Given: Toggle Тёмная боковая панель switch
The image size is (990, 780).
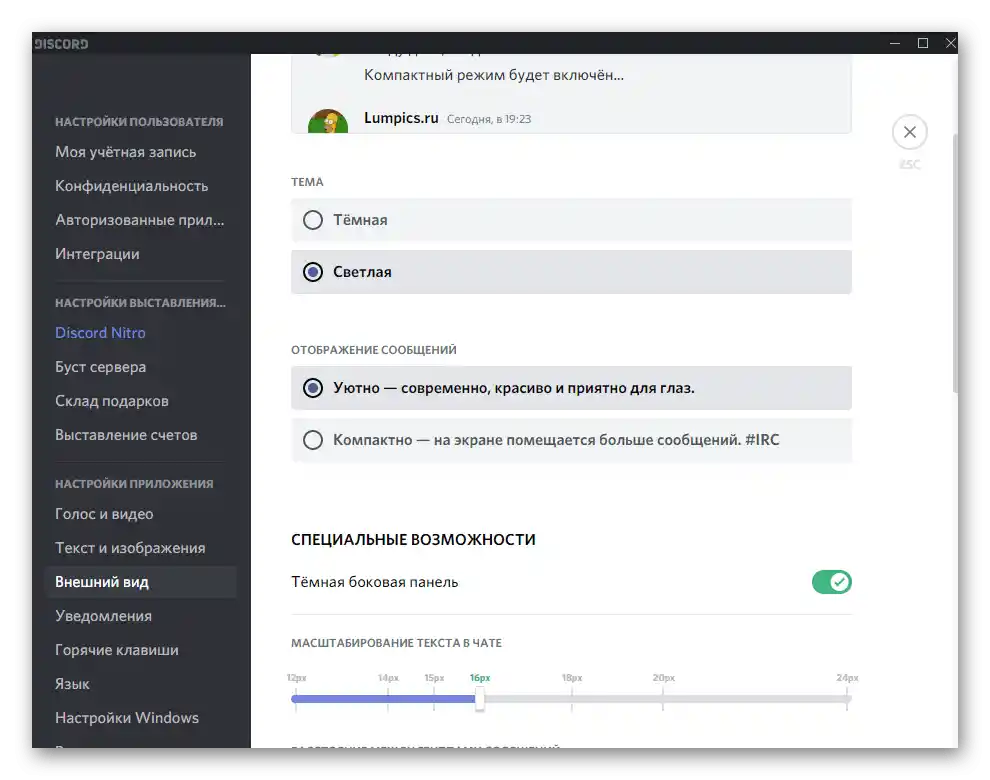Looking at the screenshot, I should (x=832, y=582).
